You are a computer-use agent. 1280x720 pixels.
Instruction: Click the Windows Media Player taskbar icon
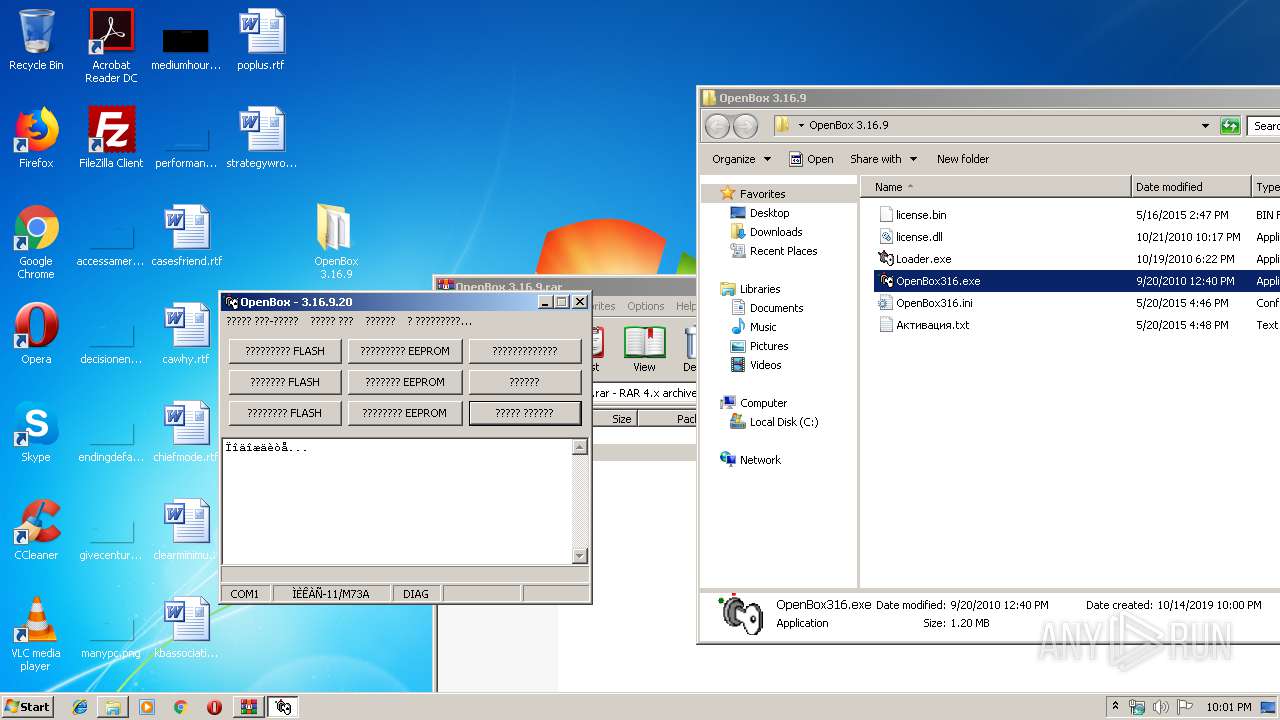tap(147, 707)
